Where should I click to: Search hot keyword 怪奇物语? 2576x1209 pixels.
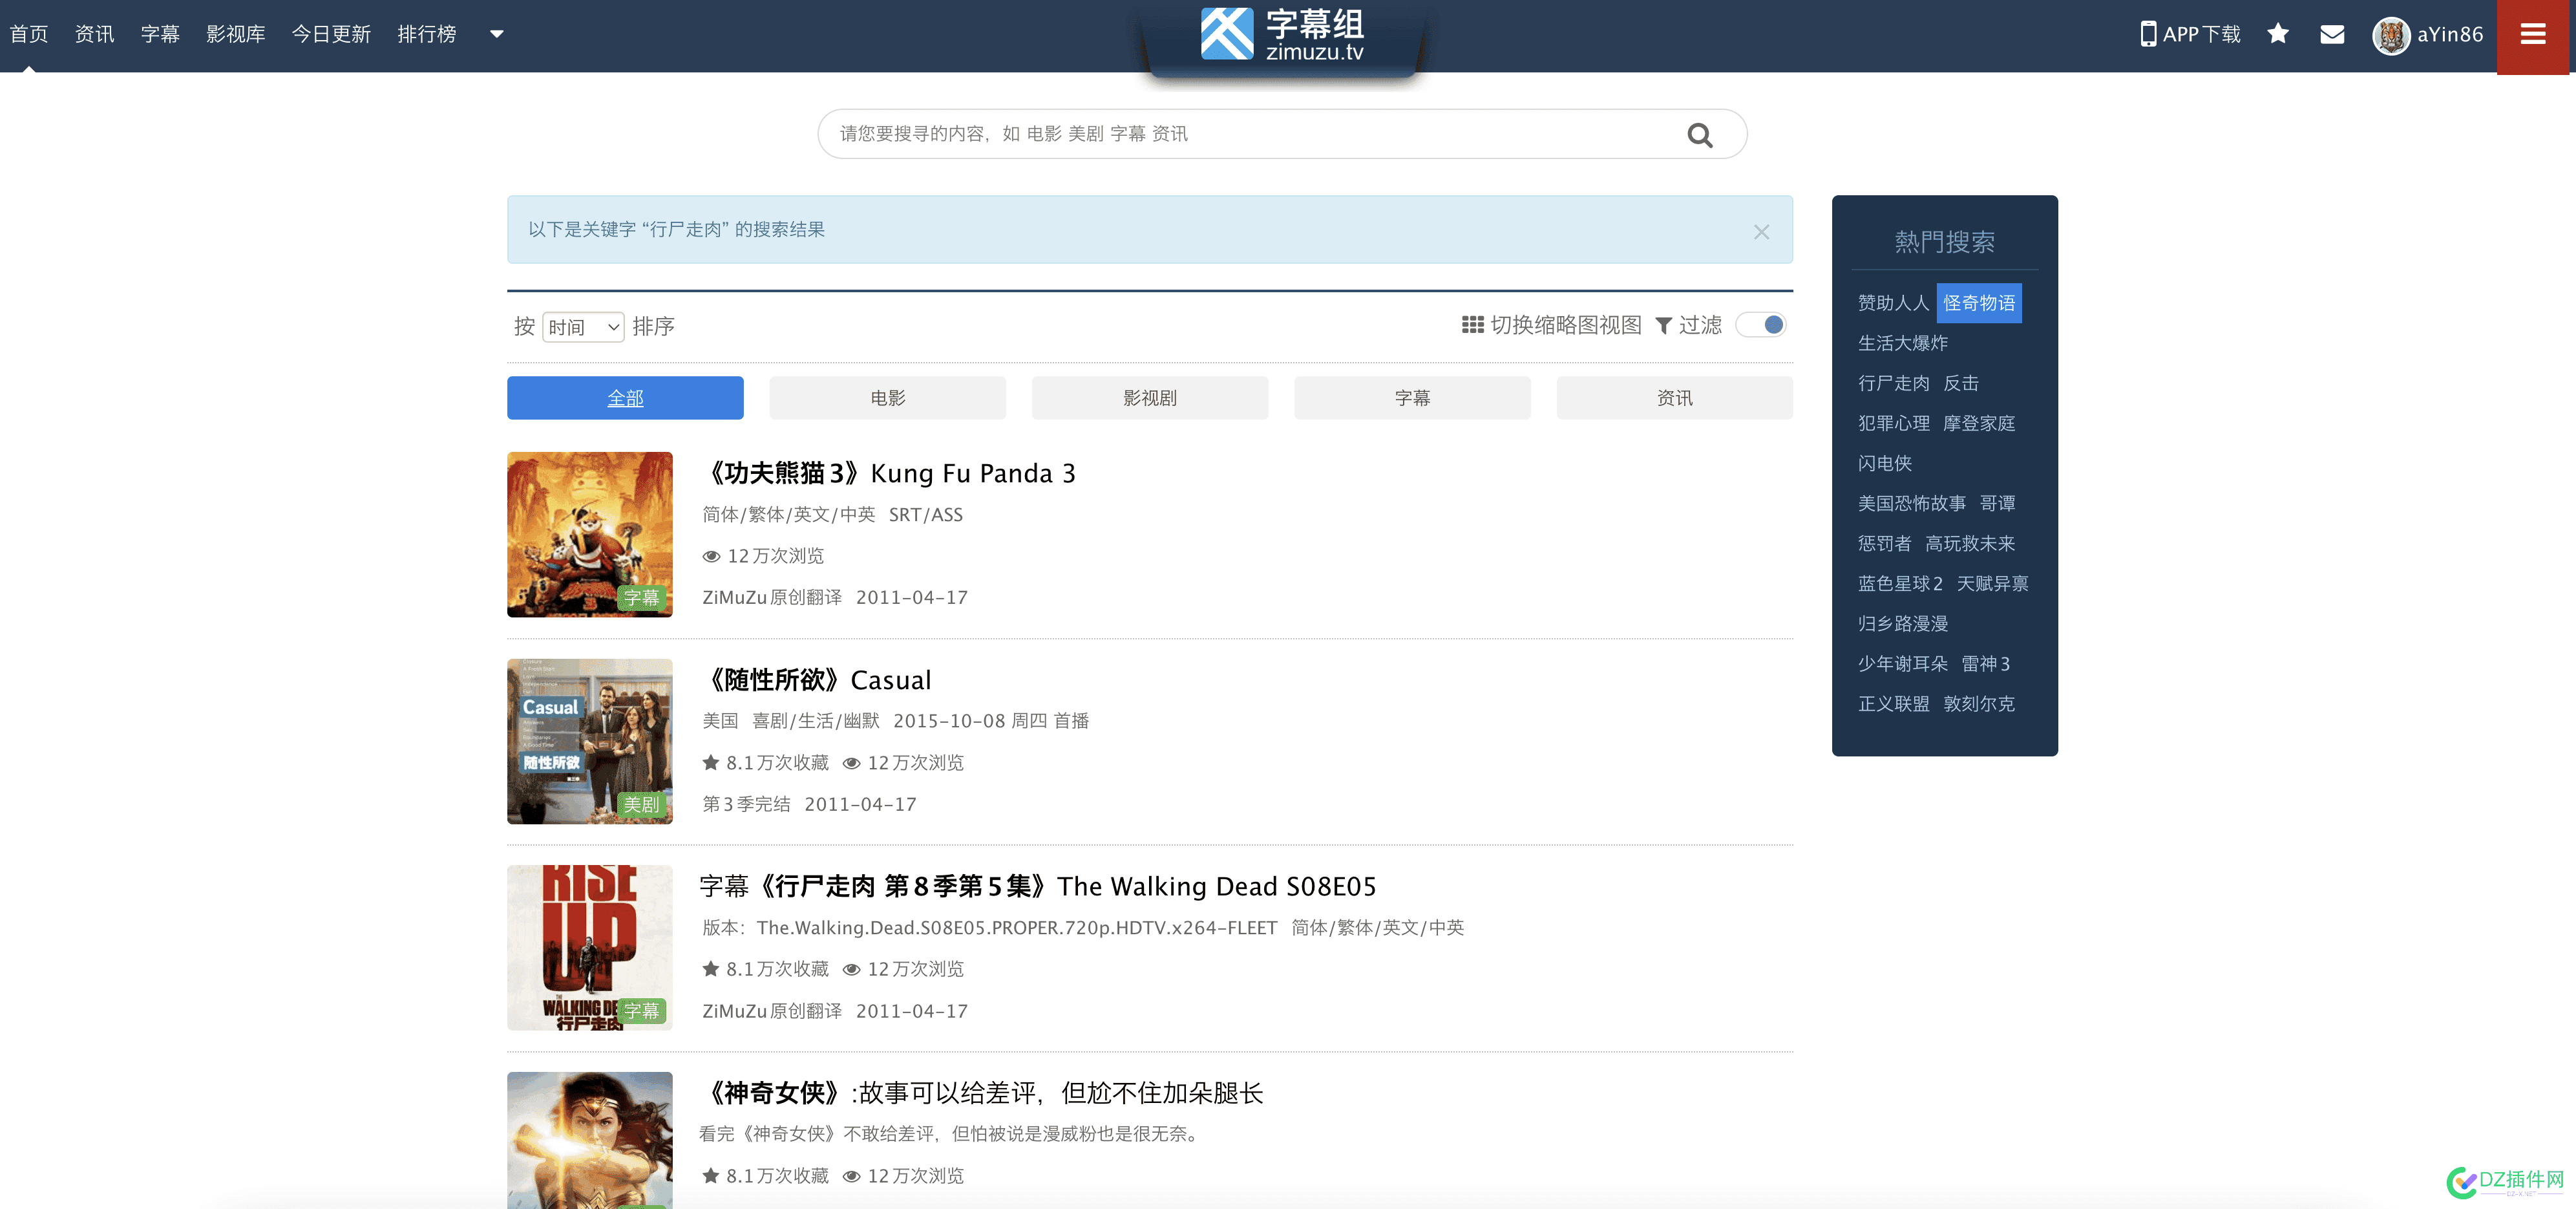(x=1979, y=303)
